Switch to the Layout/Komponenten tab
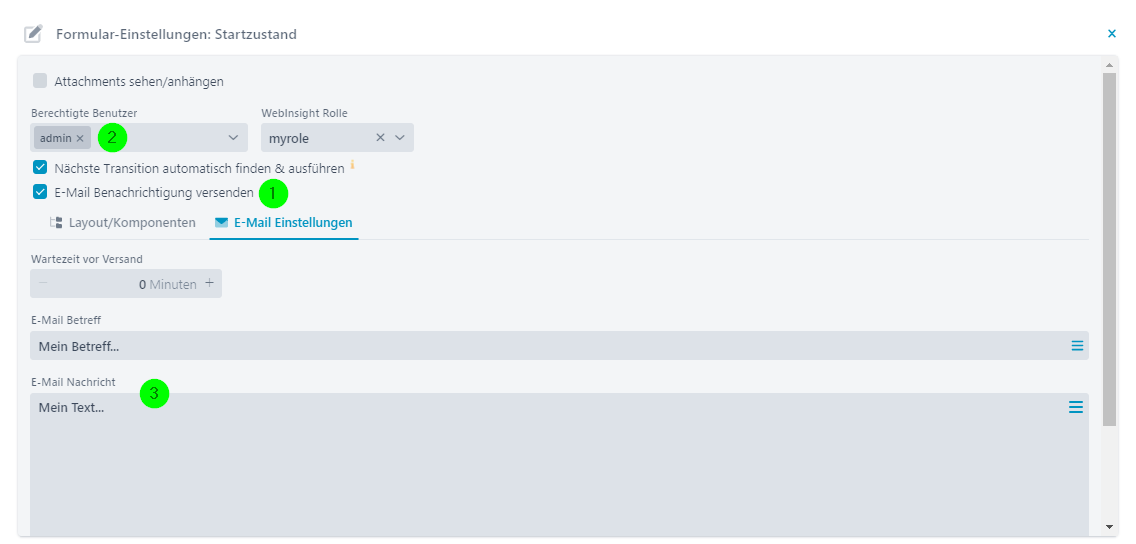 (122, 222)
